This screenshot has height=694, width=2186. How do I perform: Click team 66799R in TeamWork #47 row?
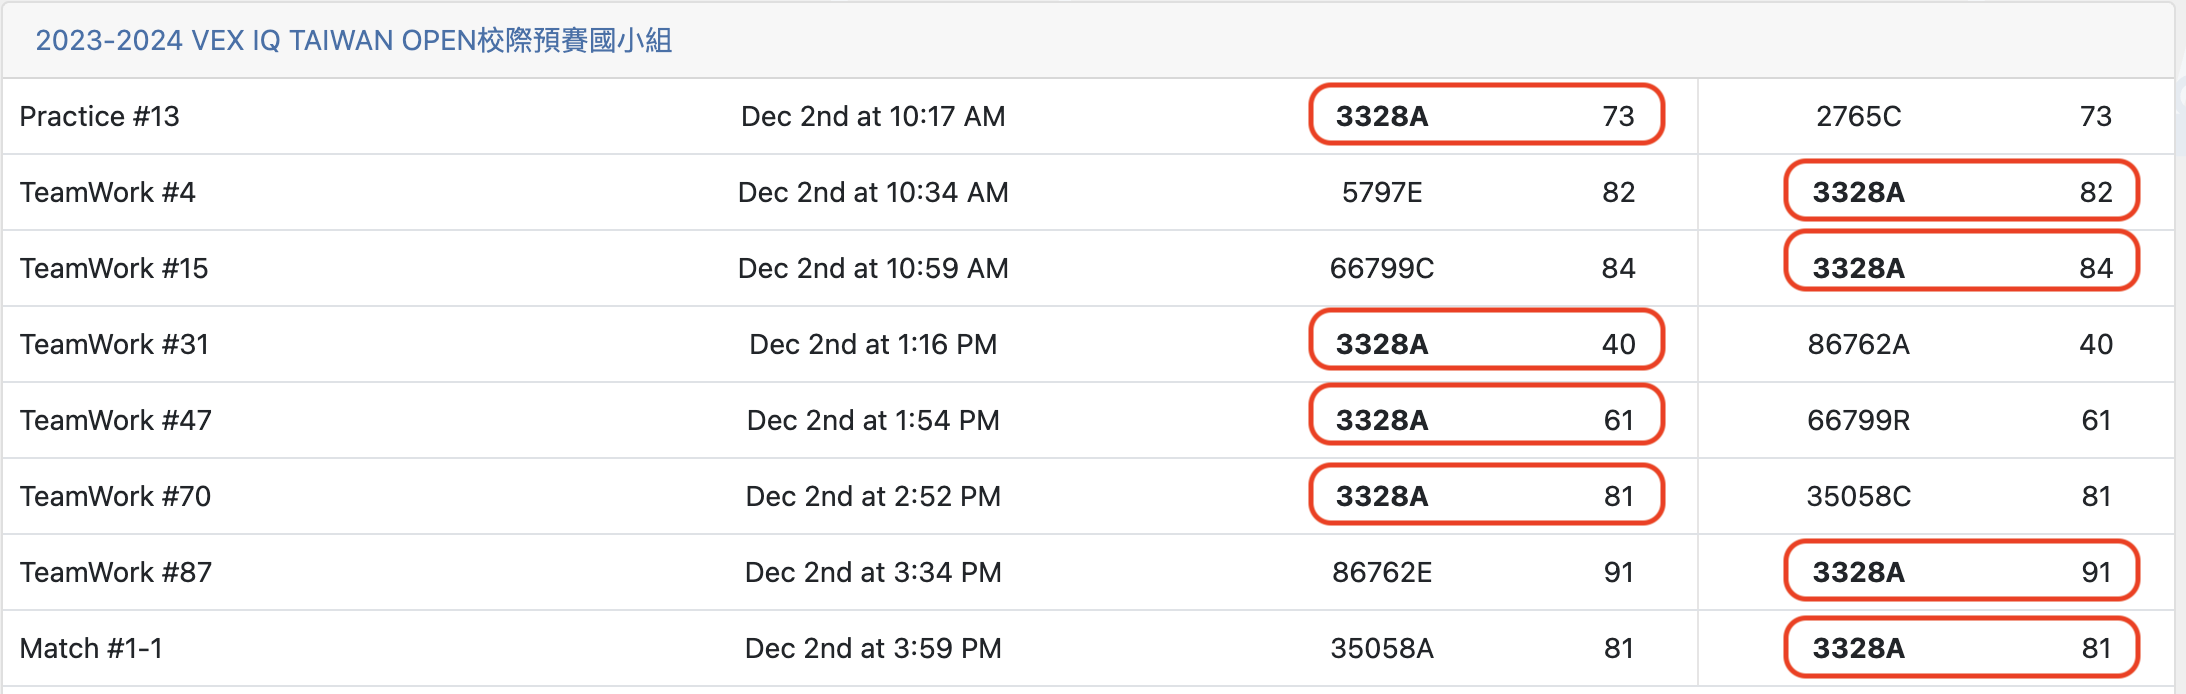point(1858,421)
